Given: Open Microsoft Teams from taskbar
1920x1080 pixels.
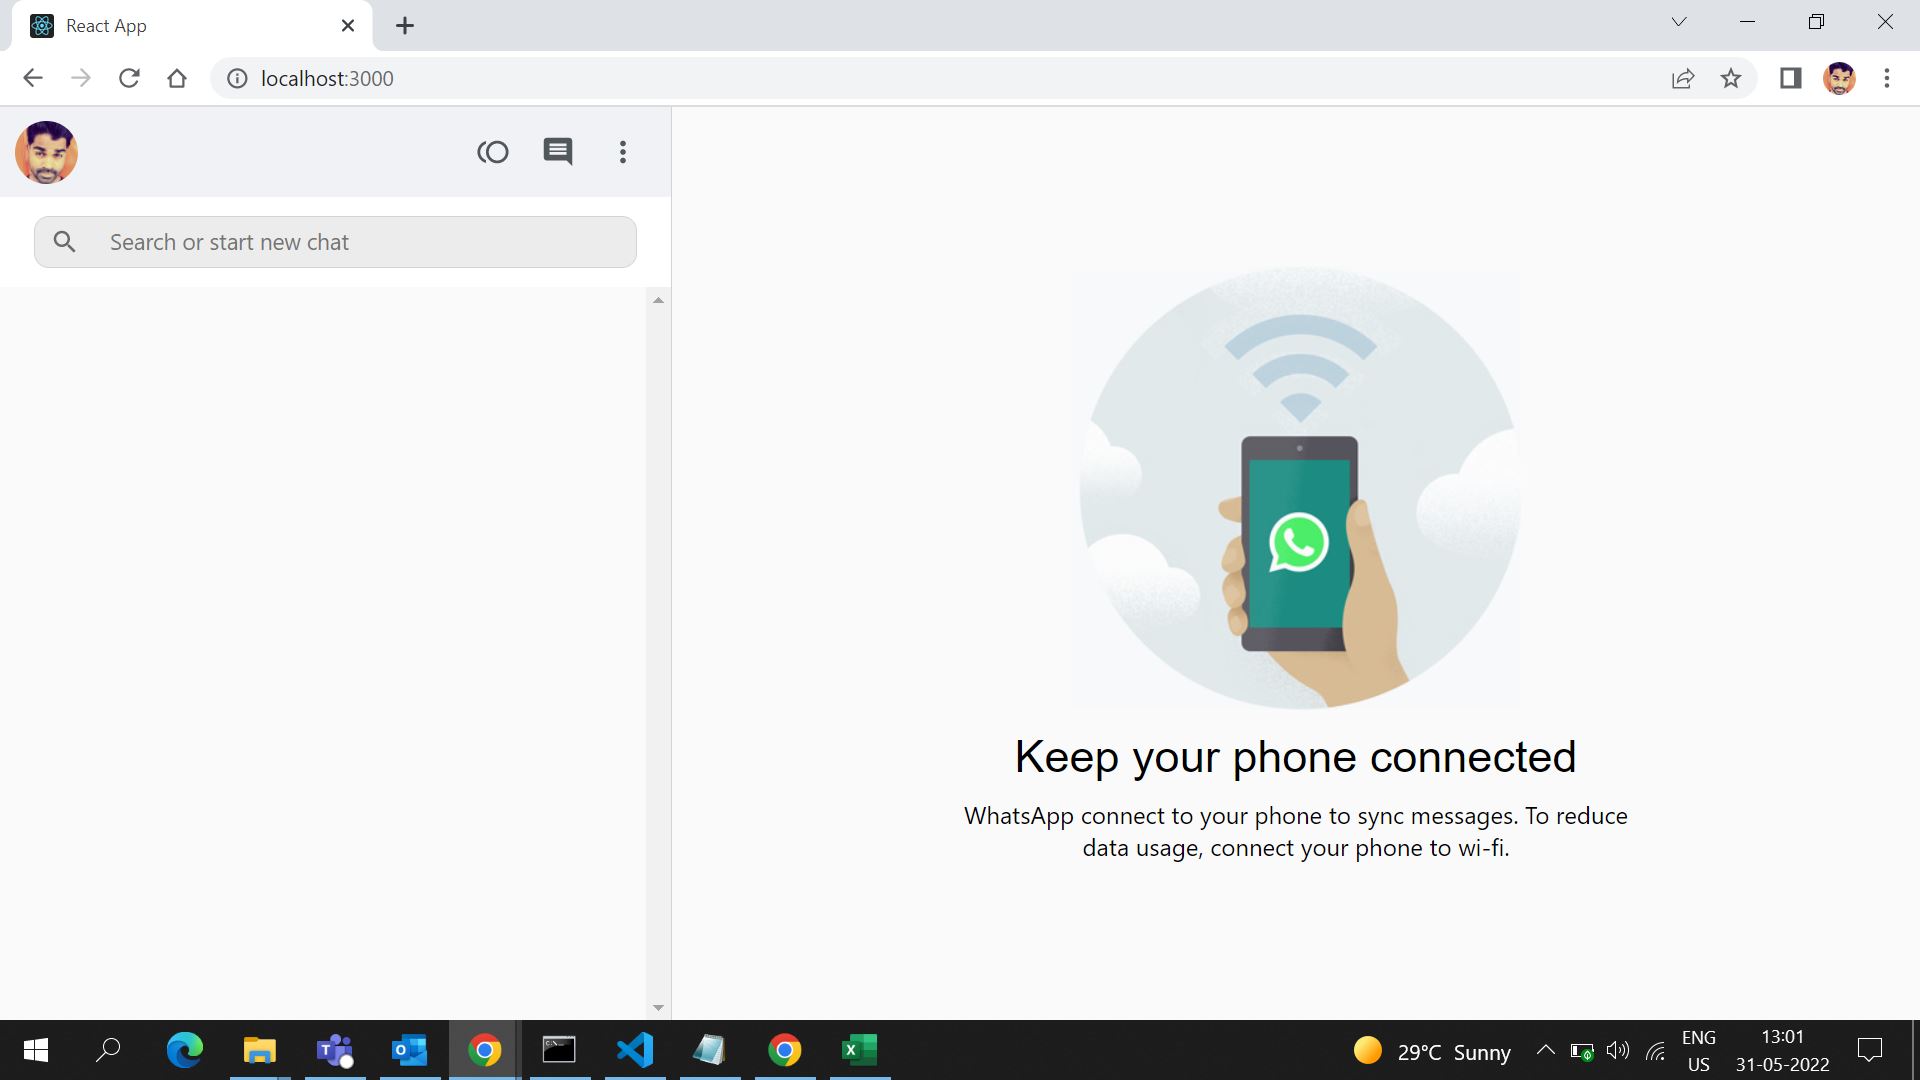Looking at the screenshot, I should [335, 1050].
